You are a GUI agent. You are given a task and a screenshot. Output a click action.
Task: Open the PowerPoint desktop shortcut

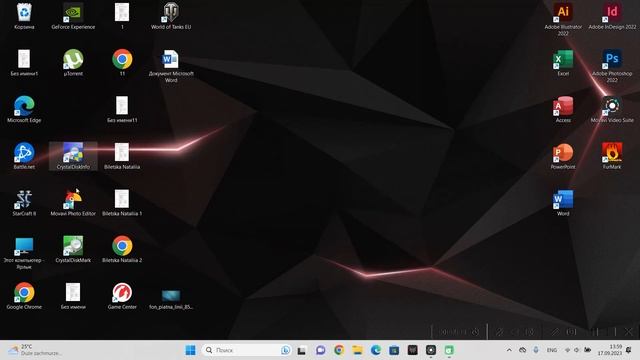click(563, 156)
